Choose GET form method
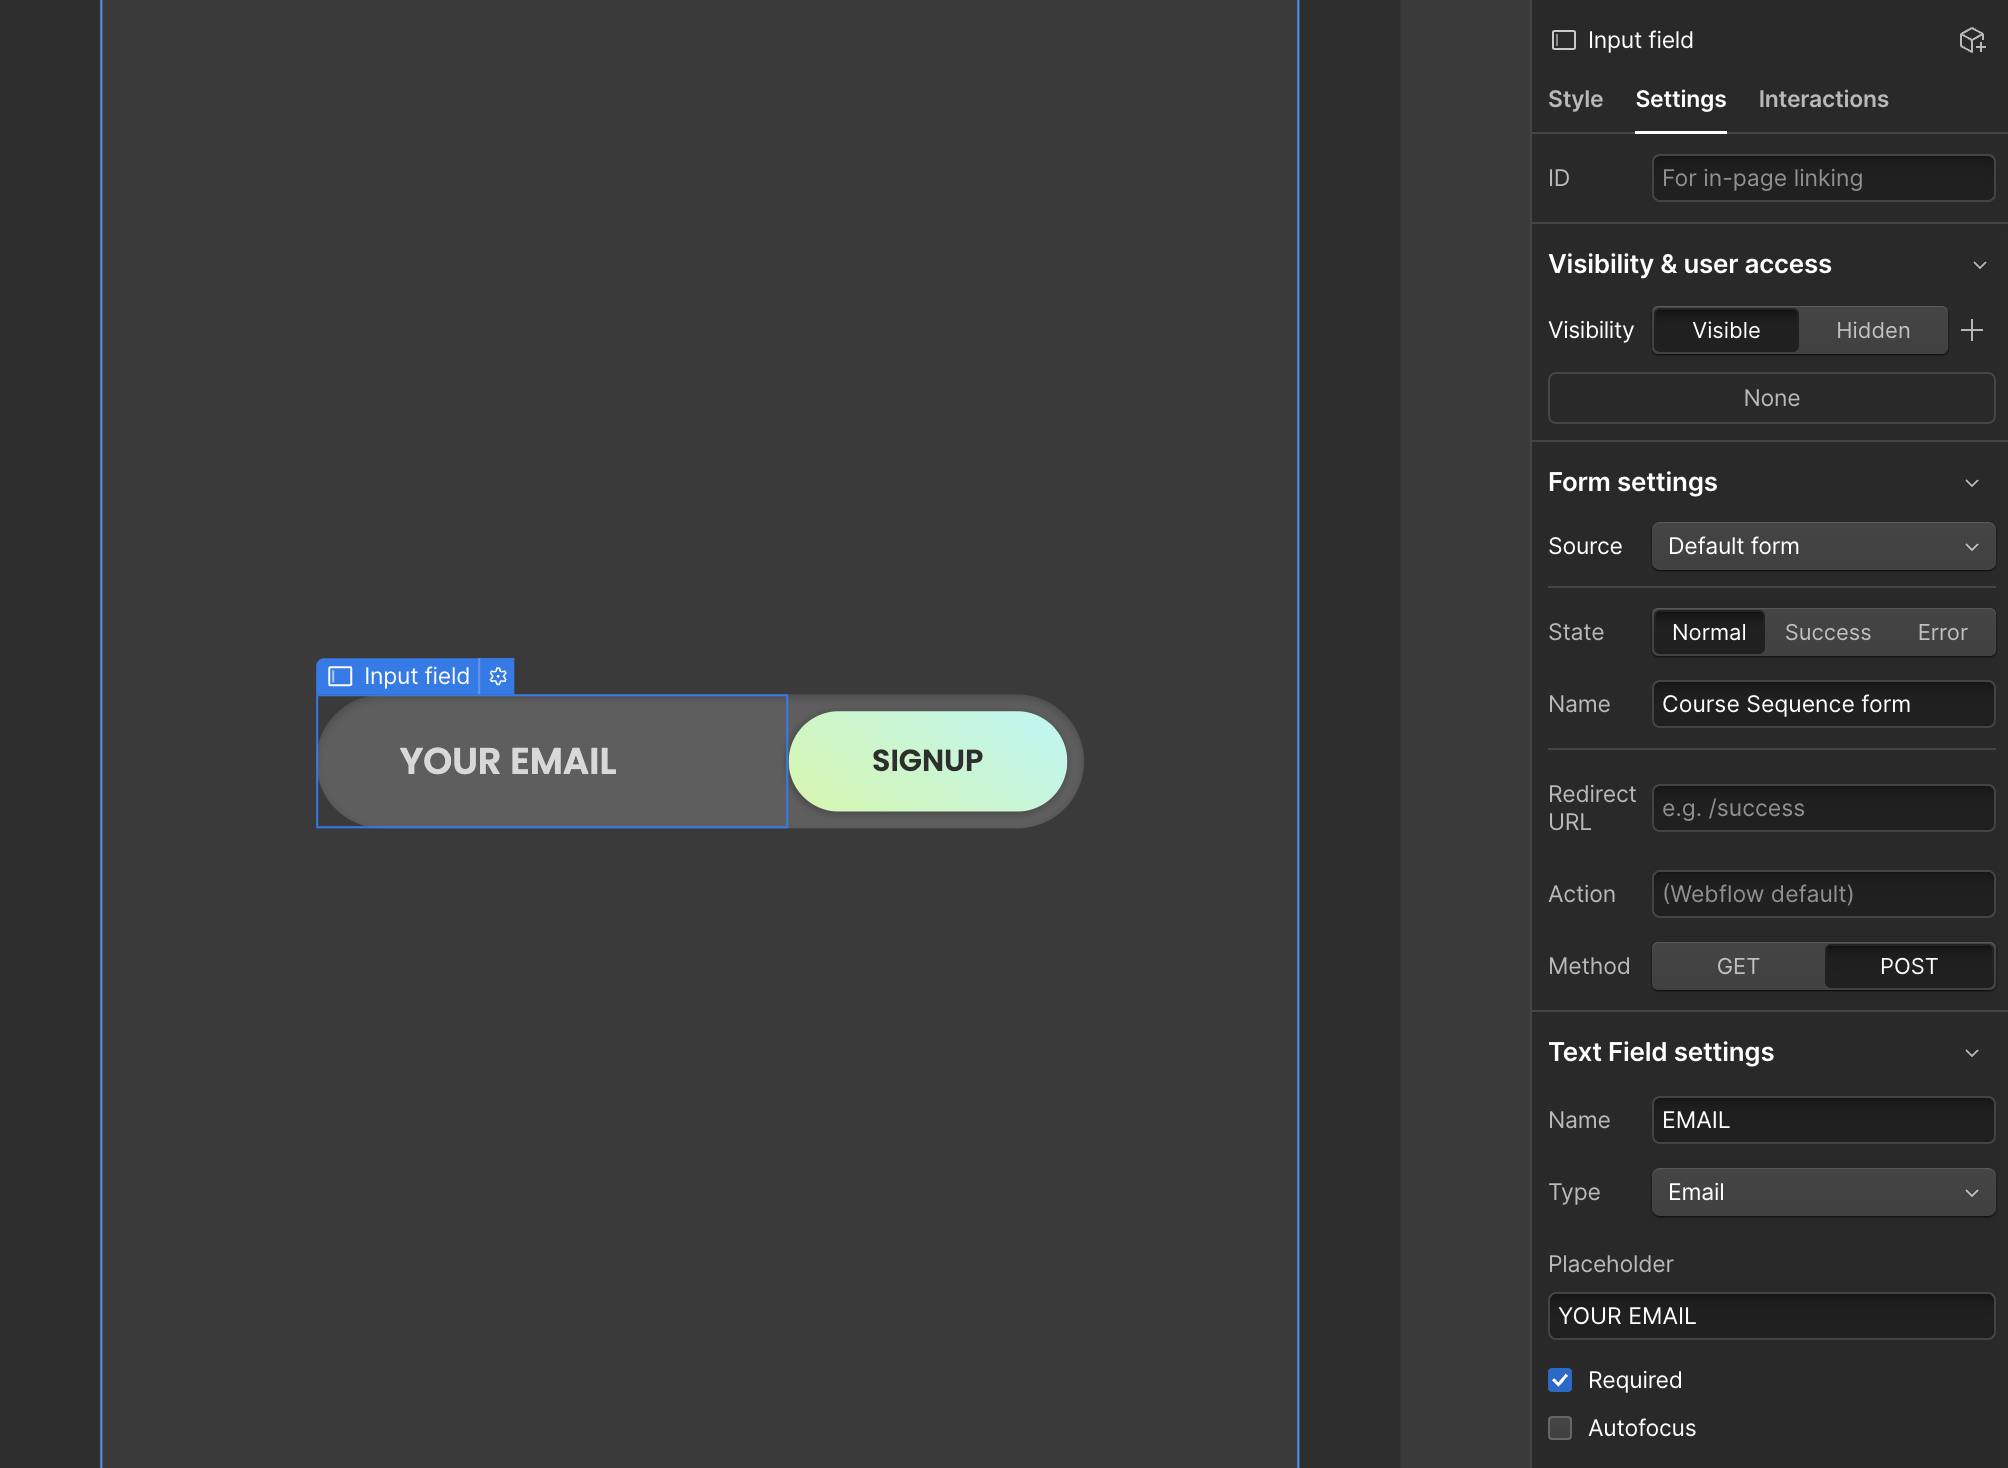The width and height of the screenshot is (2008, 1468). click(1738, 966)
